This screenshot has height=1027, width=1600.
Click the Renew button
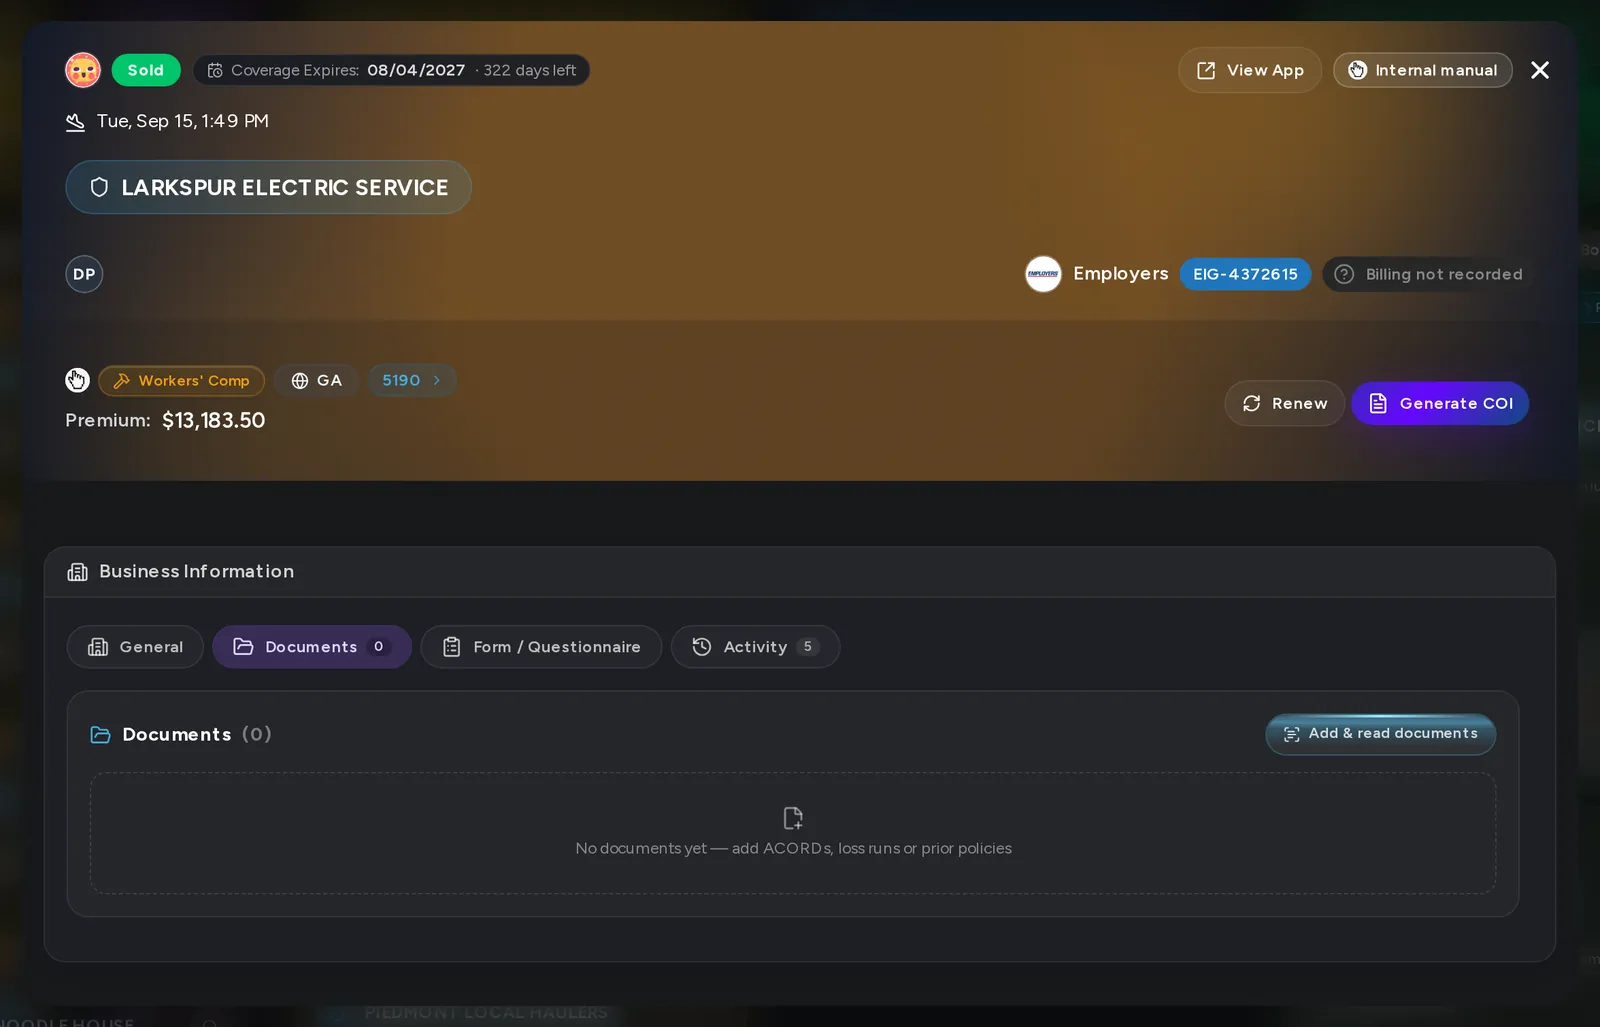pyautogui.click(x=1284, y=403)
